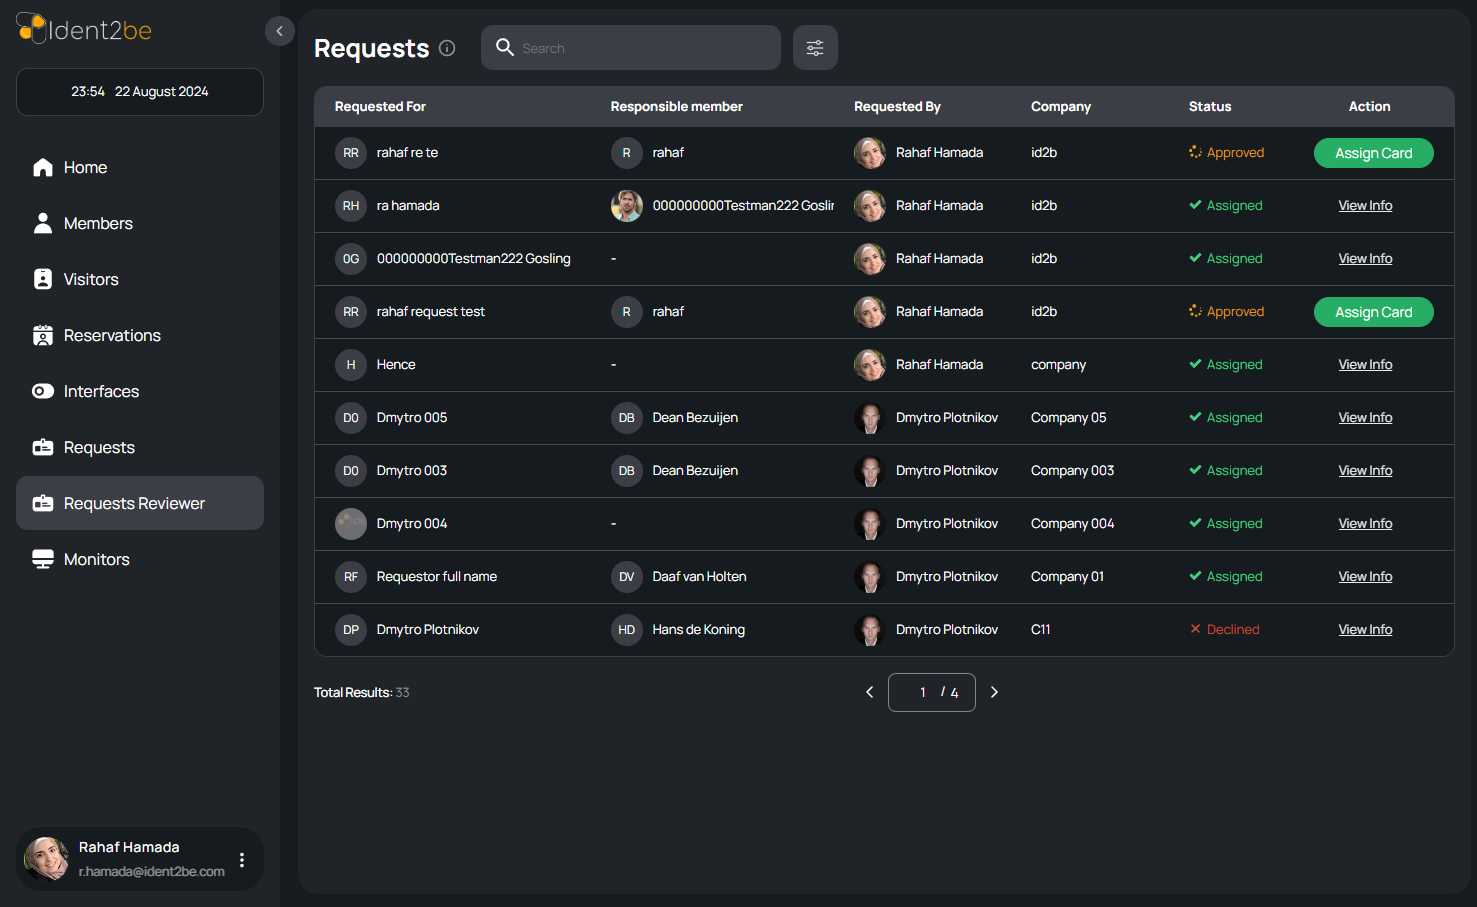Click Responsible member column header
The height and width of the screenshot is (907, 1477).
pyautogui.click(x=677, y=106)
